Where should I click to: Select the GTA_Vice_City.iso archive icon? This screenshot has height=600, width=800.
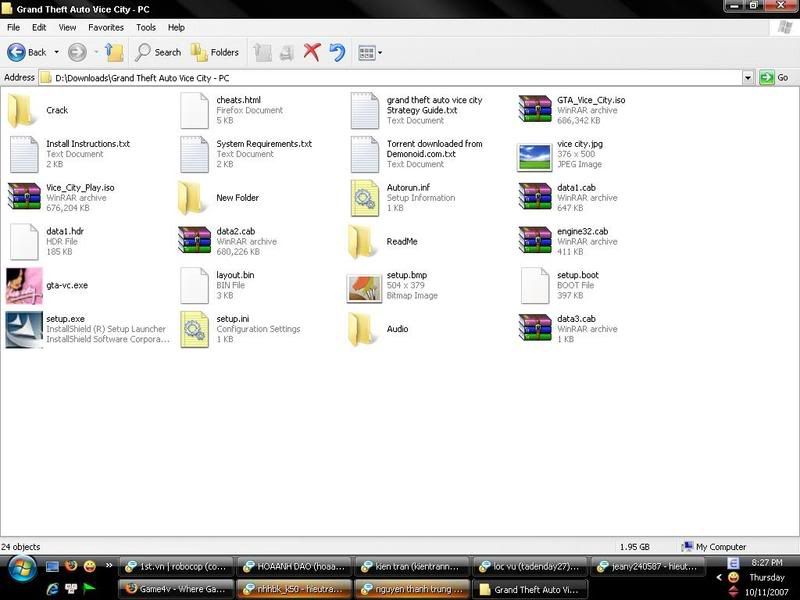[x=535, y=109]
